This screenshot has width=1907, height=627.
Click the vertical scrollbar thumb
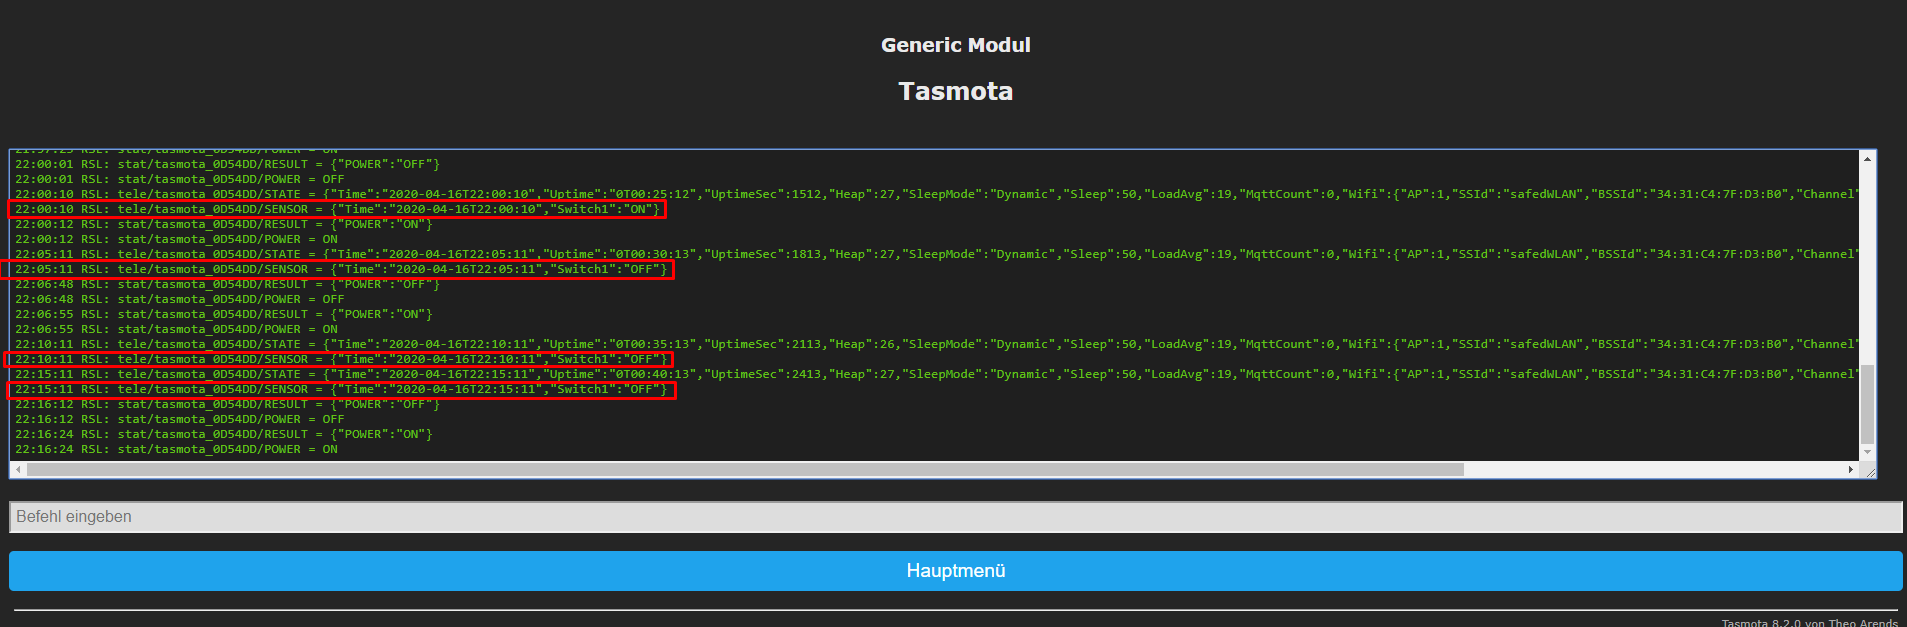pyautogui.click(x=1867, y=405)
